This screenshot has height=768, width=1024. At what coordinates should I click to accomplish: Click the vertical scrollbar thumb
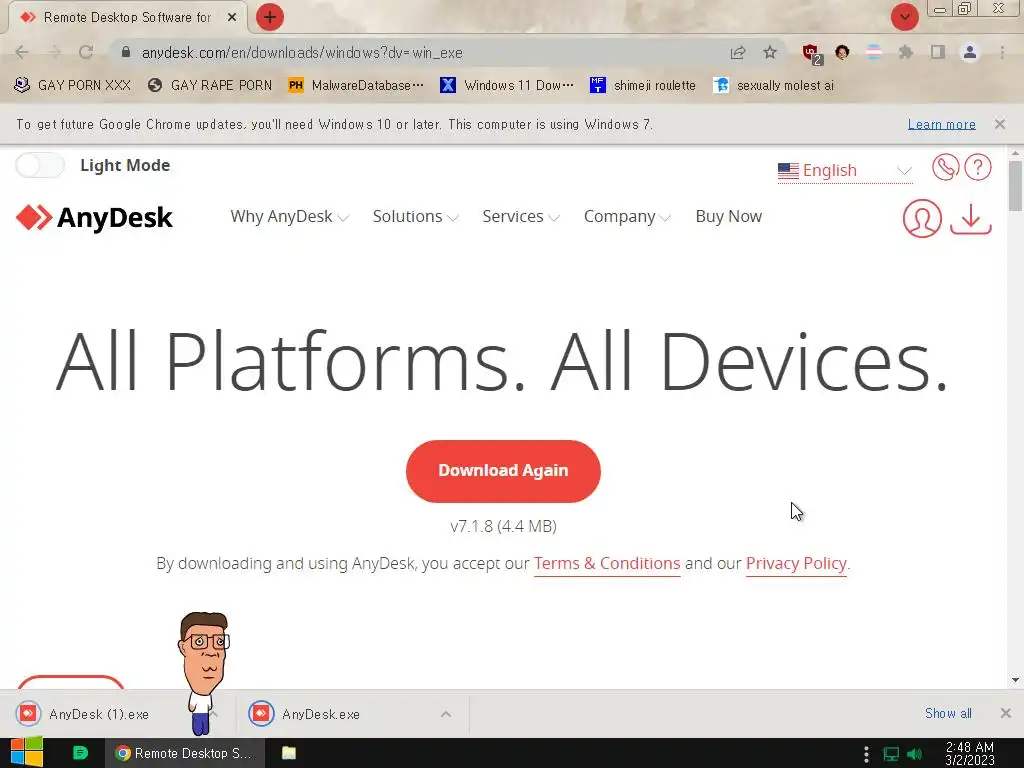click(x=1015, y=186)
